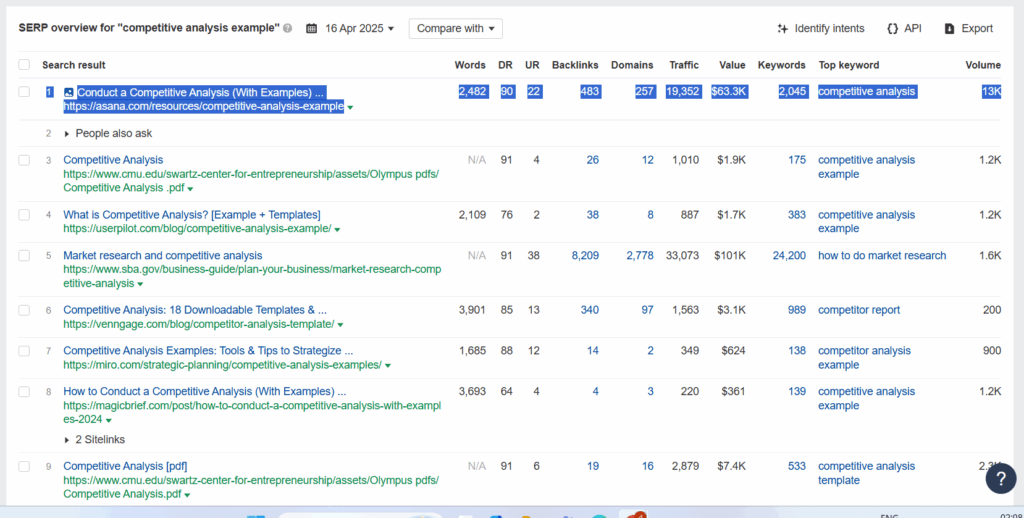Click the Top keyword column header
Viewport: 1024px width, 518px height.
849,65
